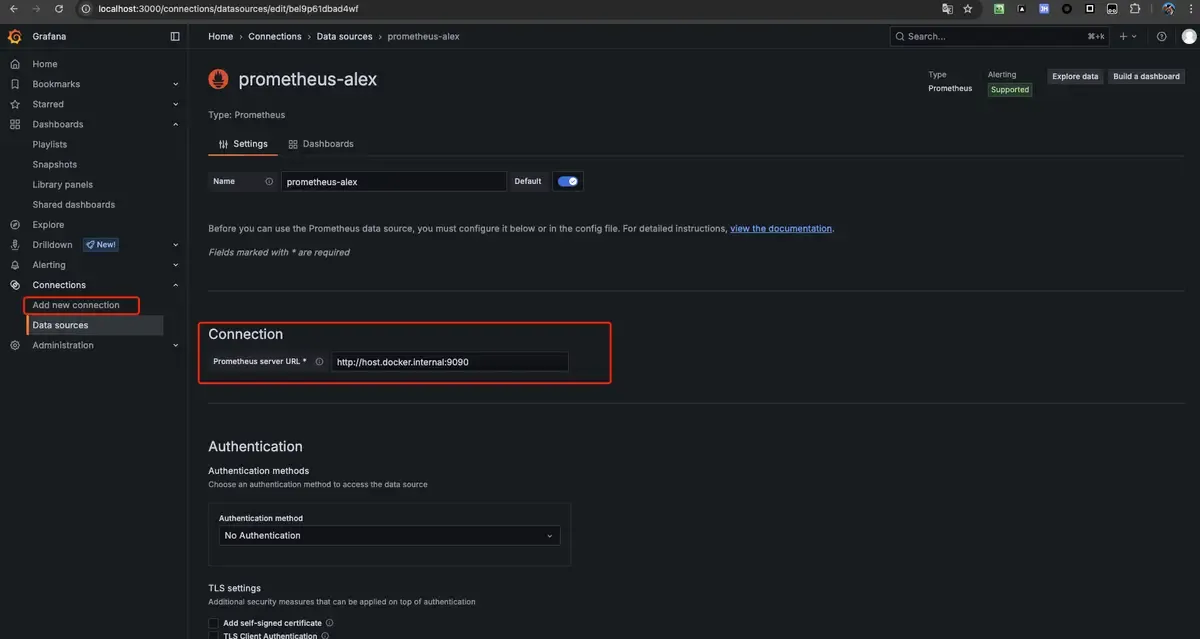Screen dimensions: 1200x639
Task: Click info icon beside Prometheus server URL
Action: (319, 362)
